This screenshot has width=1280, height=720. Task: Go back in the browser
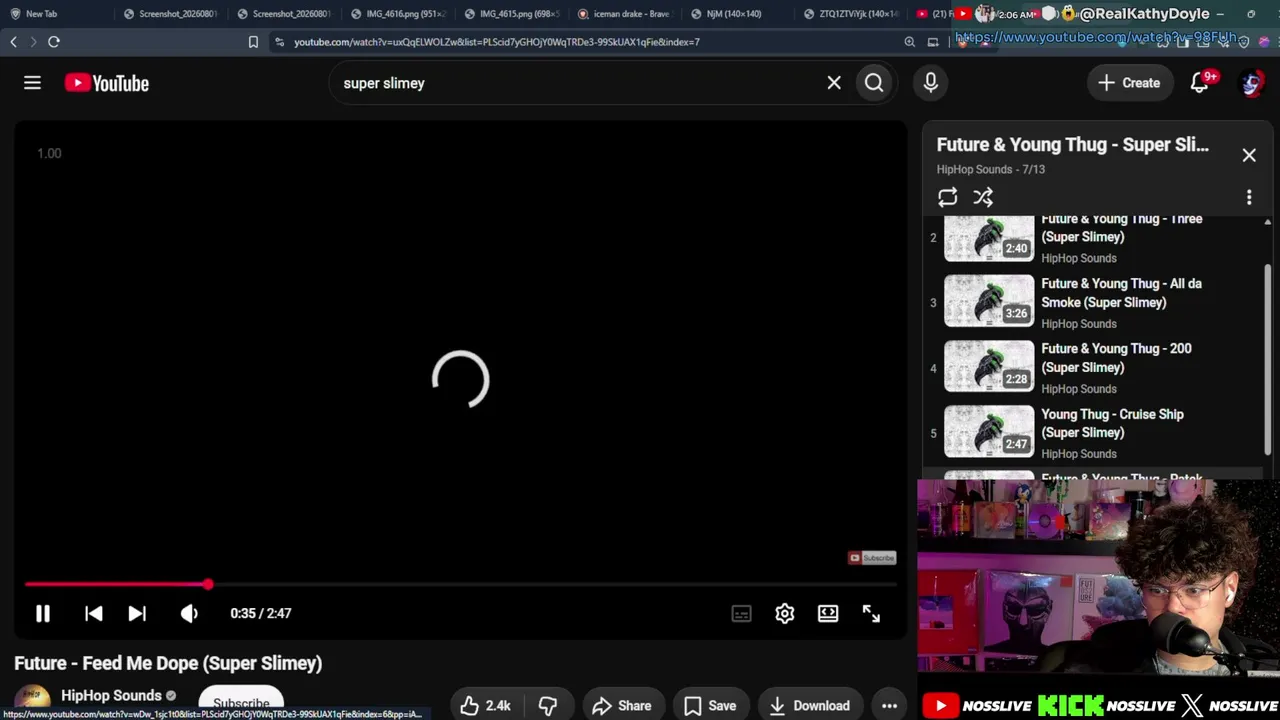coord(13,42)
